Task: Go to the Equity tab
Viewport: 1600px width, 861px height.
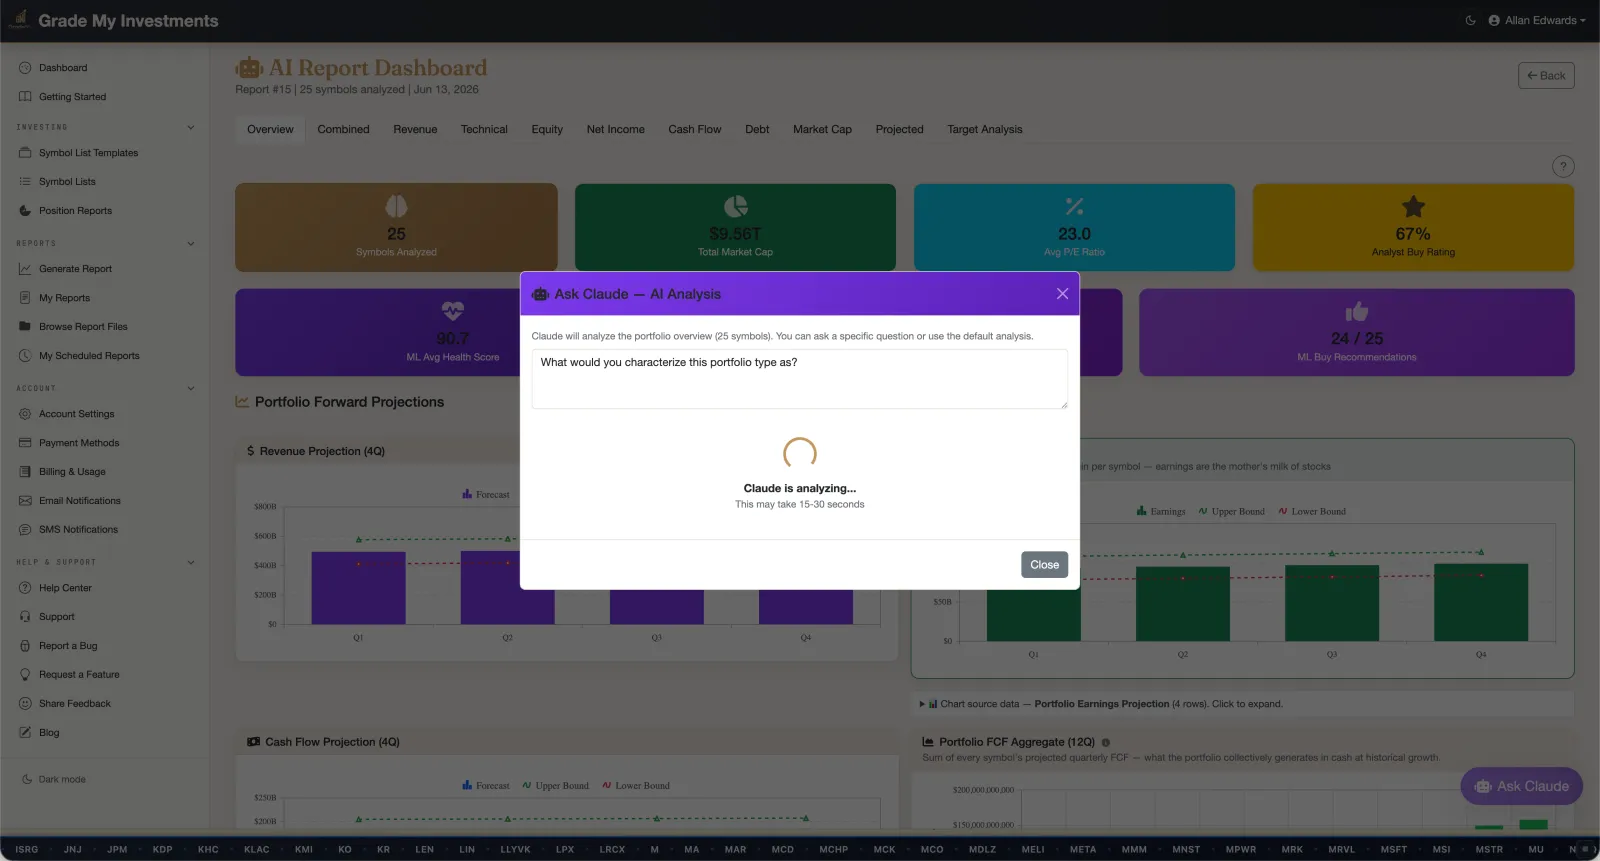Action: pyautogui.click(x=547, y=130)
